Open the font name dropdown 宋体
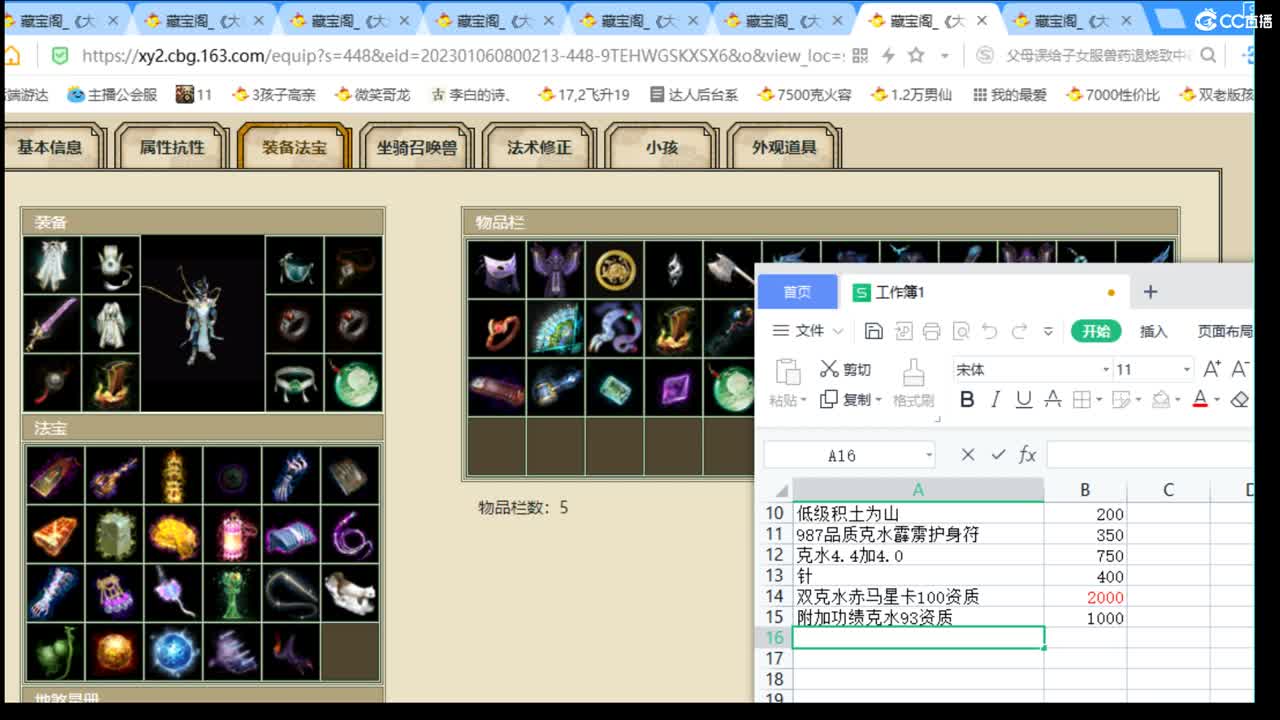The width and height of the screenshot is (1280, 720). 1106,369
